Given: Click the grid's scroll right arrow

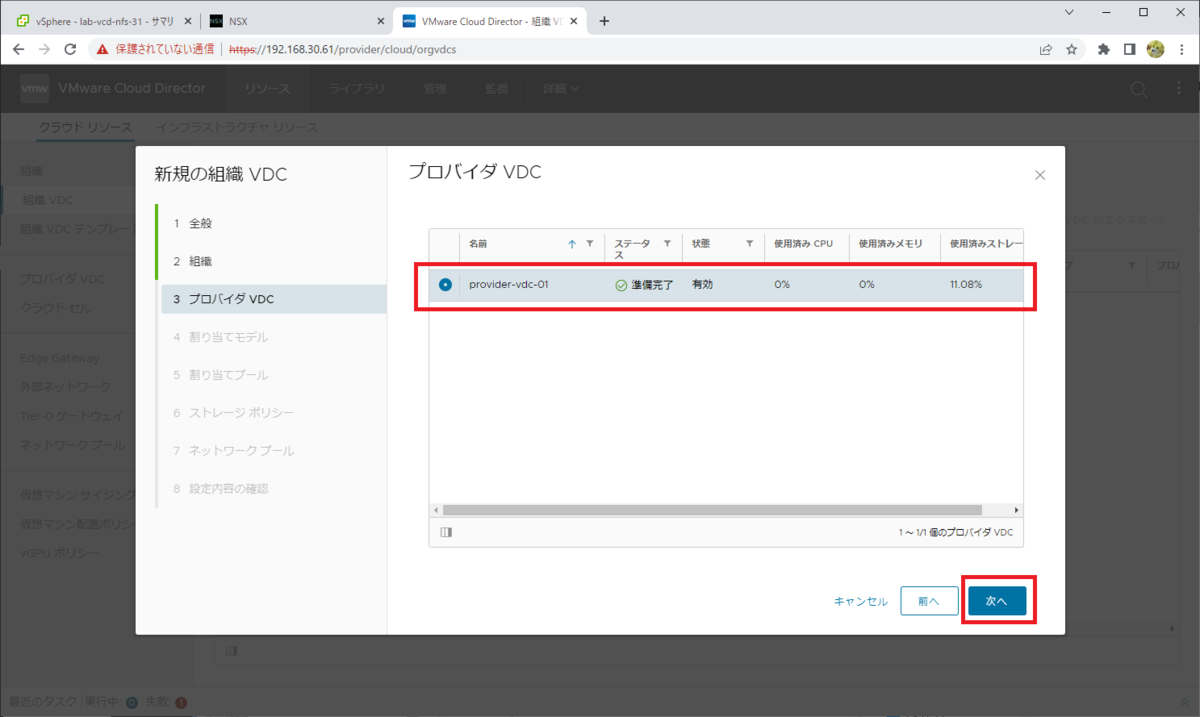Looking at the screenshot, I should (1016, 510).
